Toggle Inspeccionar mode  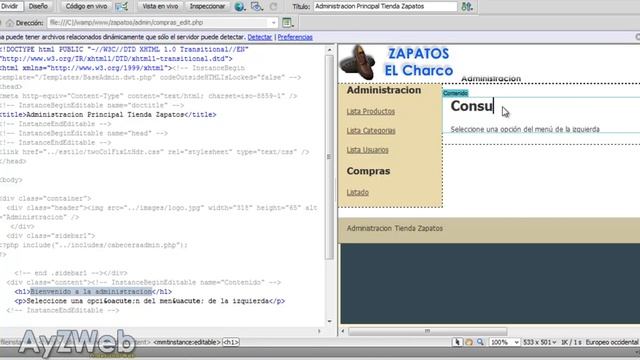point(207,6)
